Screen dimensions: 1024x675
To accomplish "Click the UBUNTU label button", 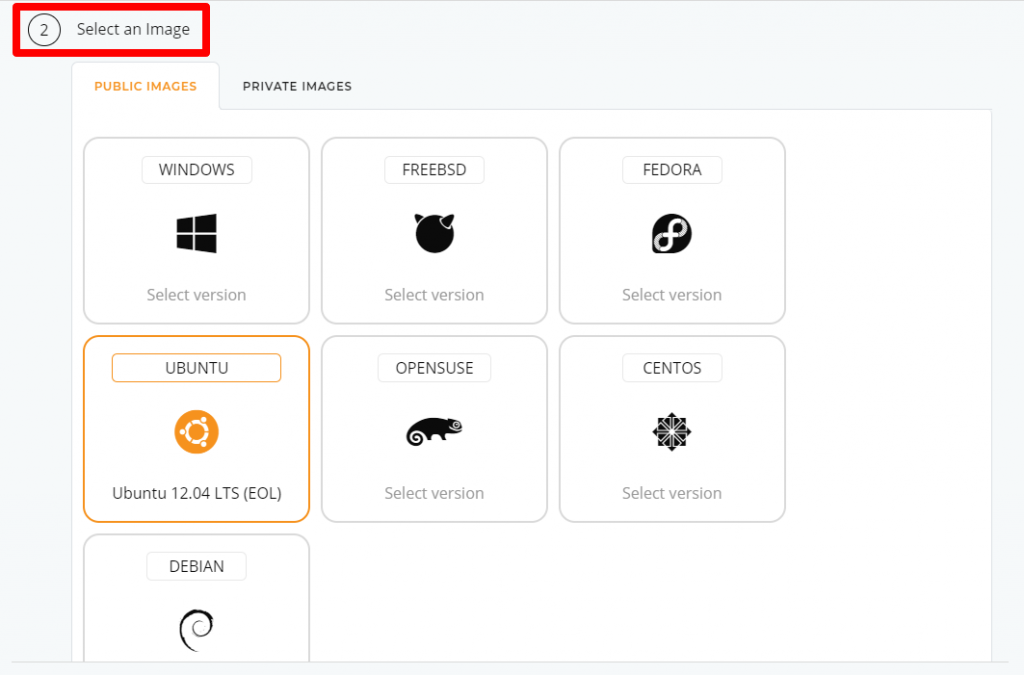I will [x=197, y=368].
